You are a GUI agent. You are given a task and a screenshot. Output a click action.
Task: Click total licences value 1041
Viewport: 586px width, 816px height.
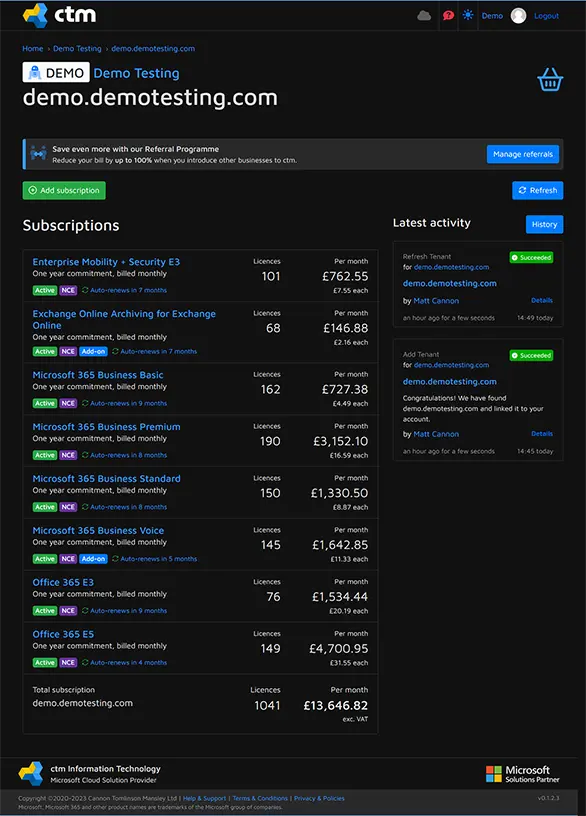point(267,706)
